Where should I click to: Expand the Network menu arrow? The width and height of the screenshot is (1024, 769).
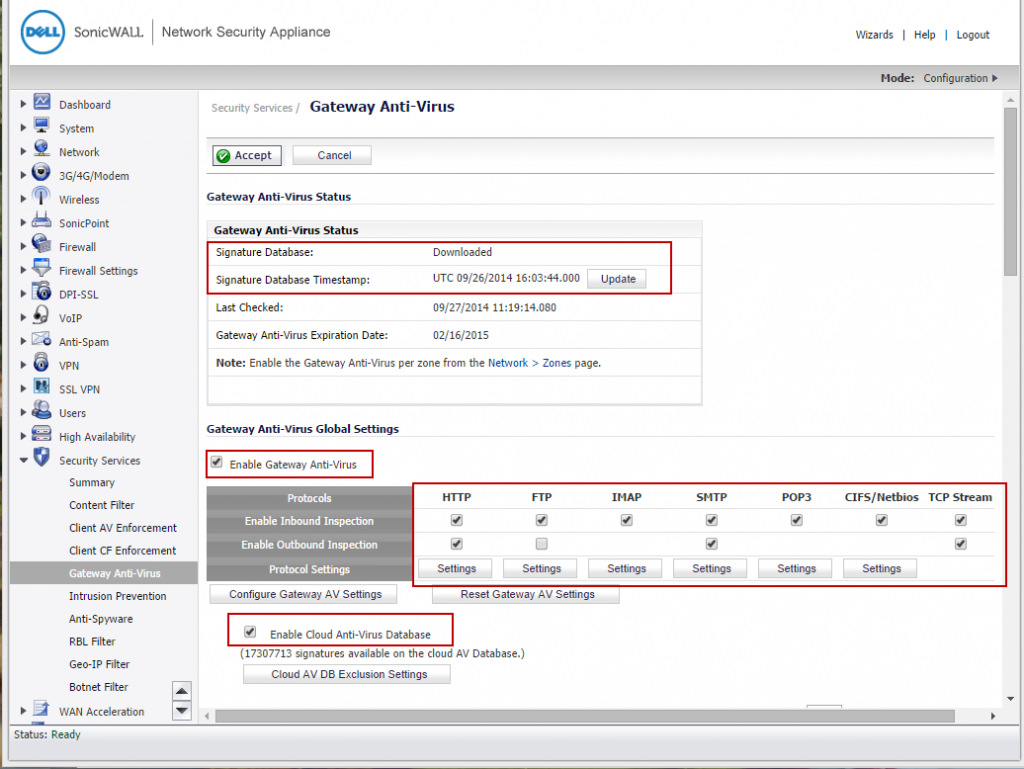pyautogui.click(x=23, y=151)
